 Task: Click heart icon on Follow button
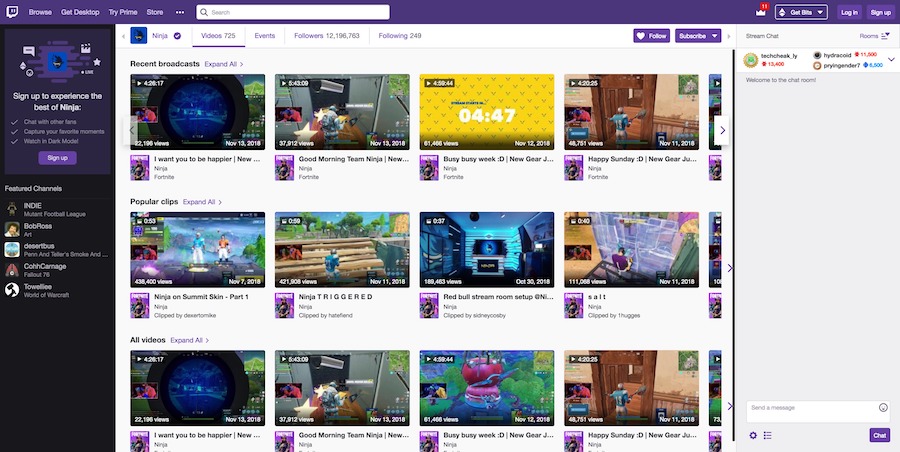(641, 36)
